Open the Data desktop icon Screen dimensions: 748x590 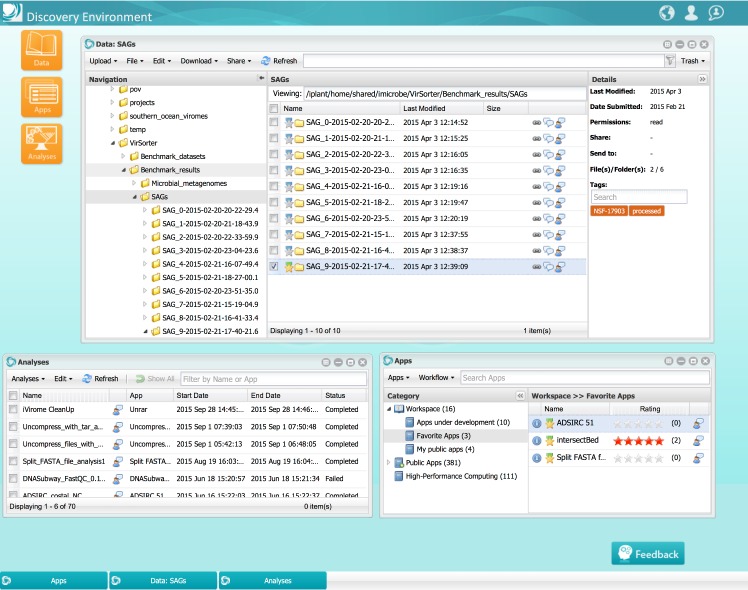click(x=42, y=50)
